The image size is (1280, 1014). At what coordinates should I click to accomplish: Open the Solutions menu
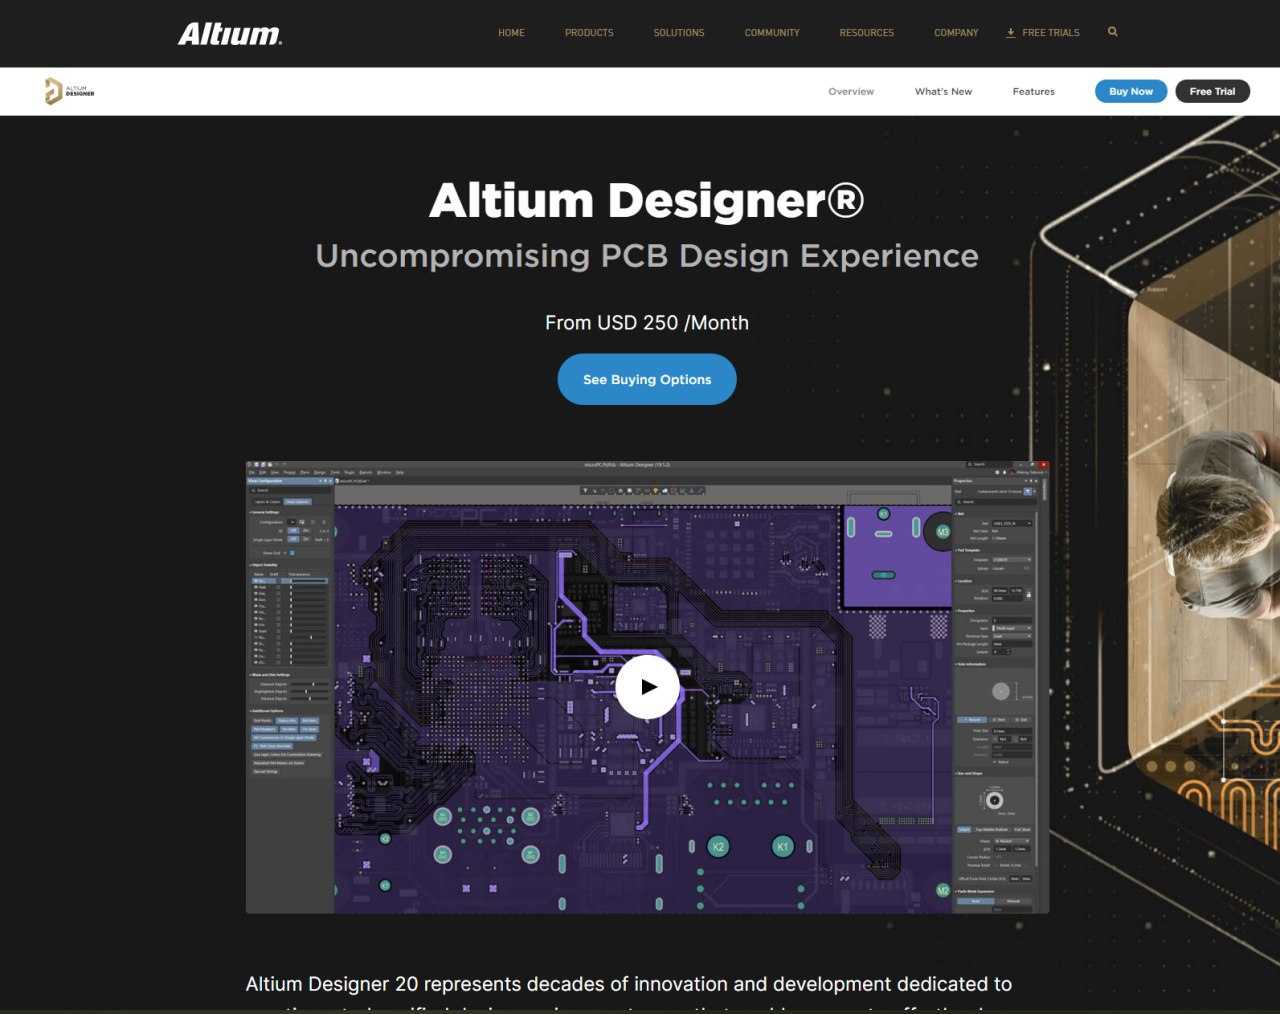pyautogui.click(x=679, y=33)
